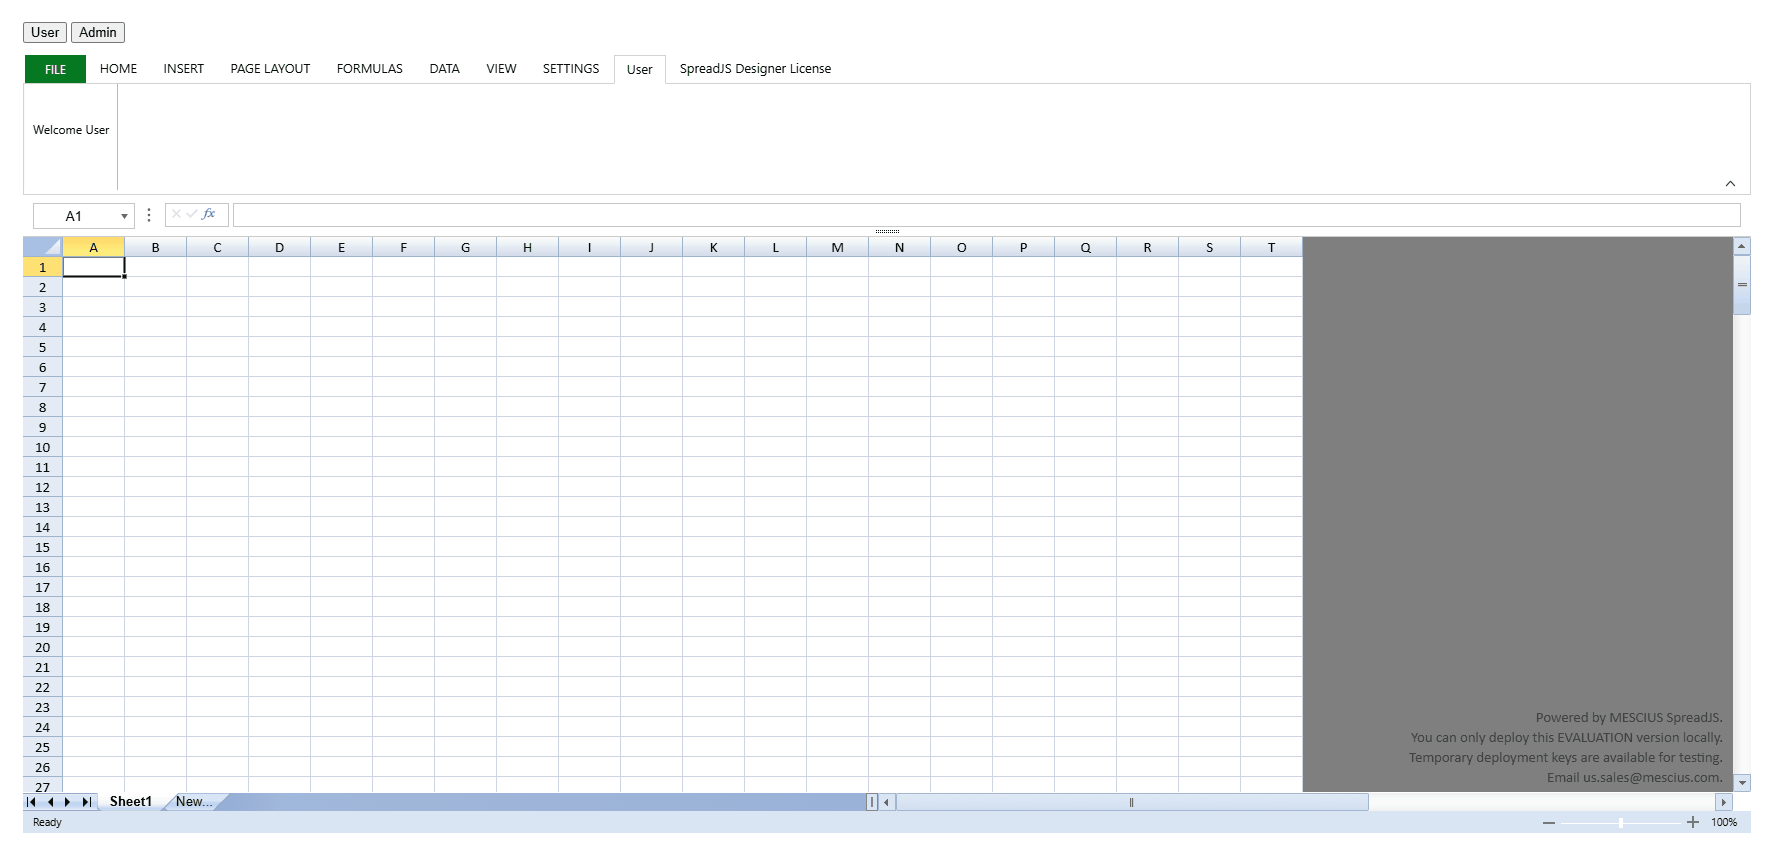Screen dimensions: 1784x855
Task: Switch to the DATA tab
Action: pos(444,69)
